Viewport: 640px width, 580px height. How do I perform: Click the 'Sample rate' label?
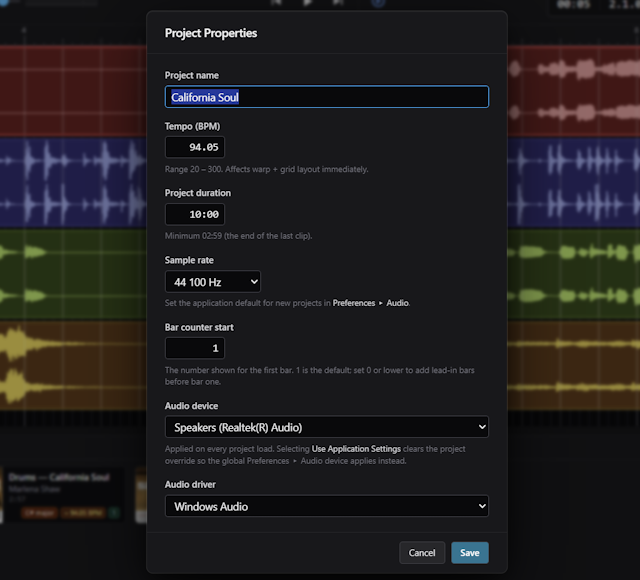tap(189, 260)
